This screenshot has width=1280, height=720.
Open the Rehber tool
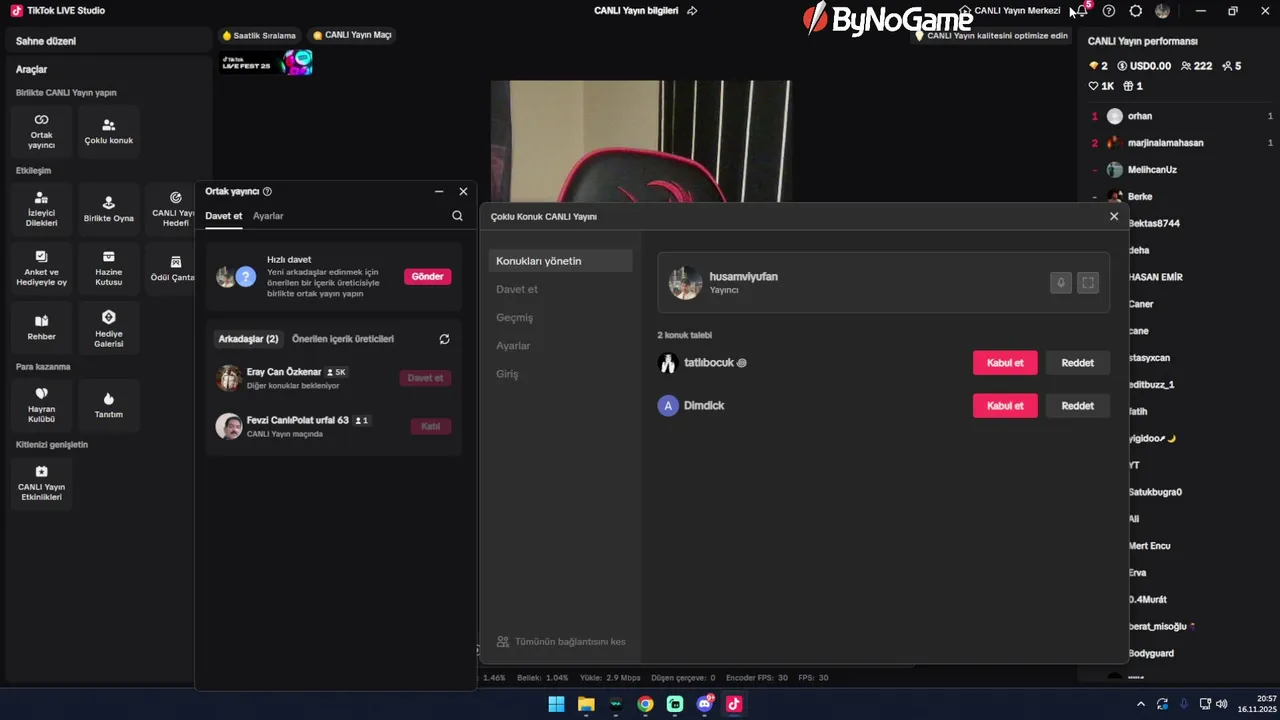[x=41, y=327]
